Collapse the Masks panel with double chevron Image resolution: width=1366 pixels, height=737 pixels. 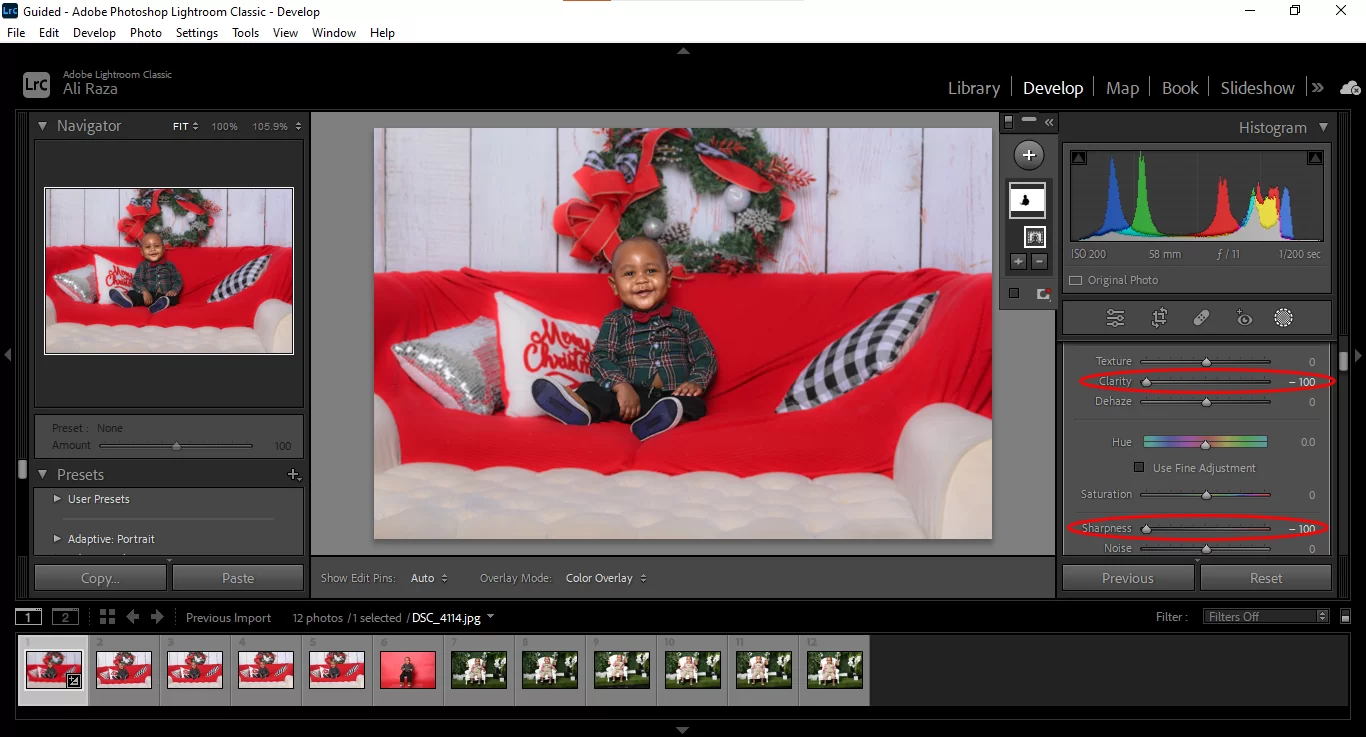[1049, 122]
